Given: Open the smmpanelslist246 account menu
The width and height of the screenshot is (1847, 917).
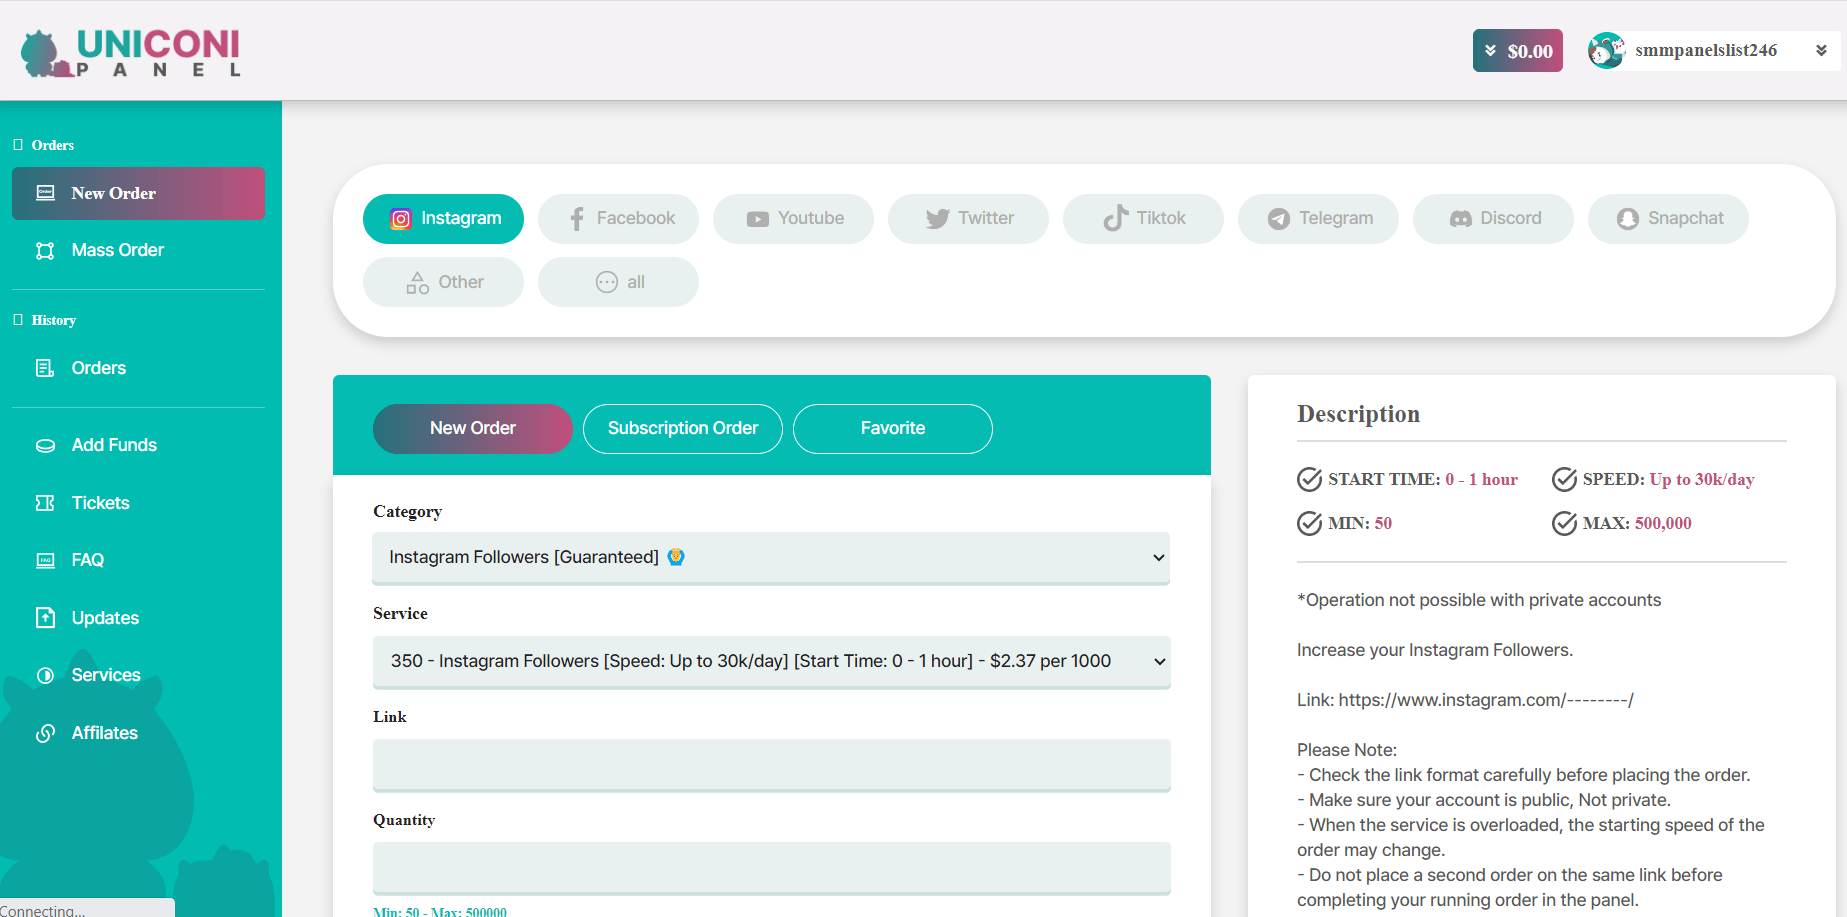Looking at the screenshot, I should point(1708,51).
